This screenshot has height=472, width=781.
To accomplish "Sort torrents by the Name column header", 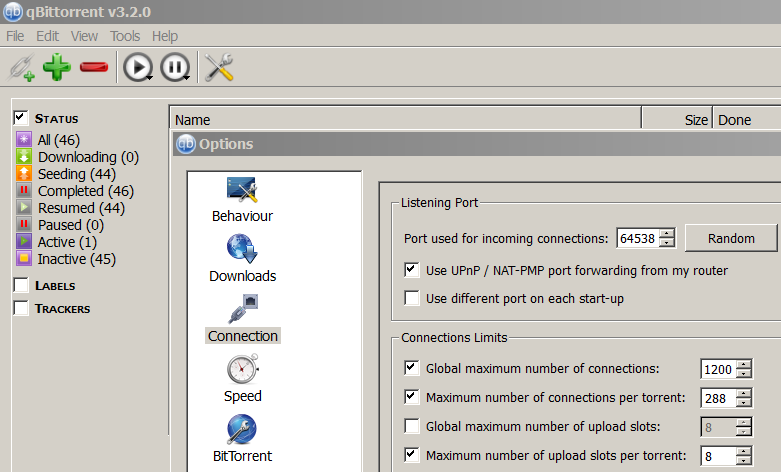I will point(405,119).
